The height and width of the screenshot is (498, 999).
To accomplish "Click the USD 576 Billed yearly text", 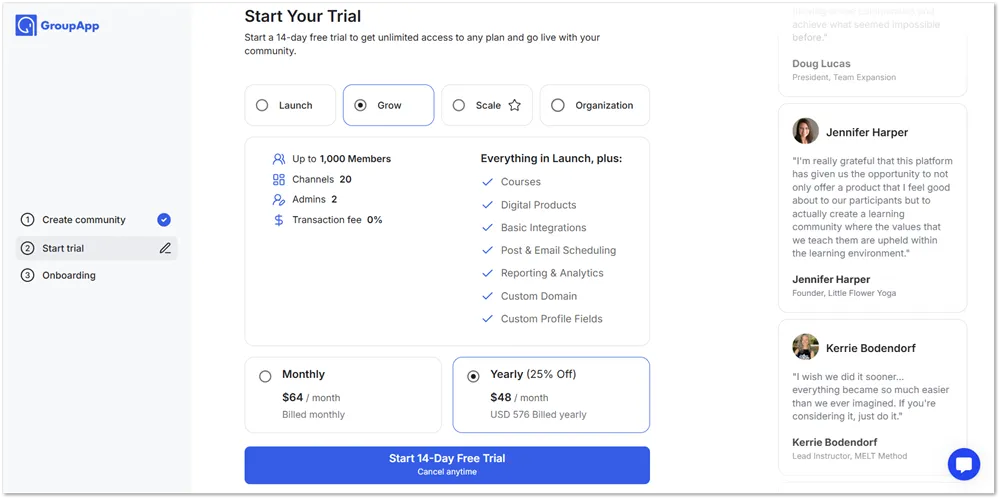I will (x=538, y=415).
